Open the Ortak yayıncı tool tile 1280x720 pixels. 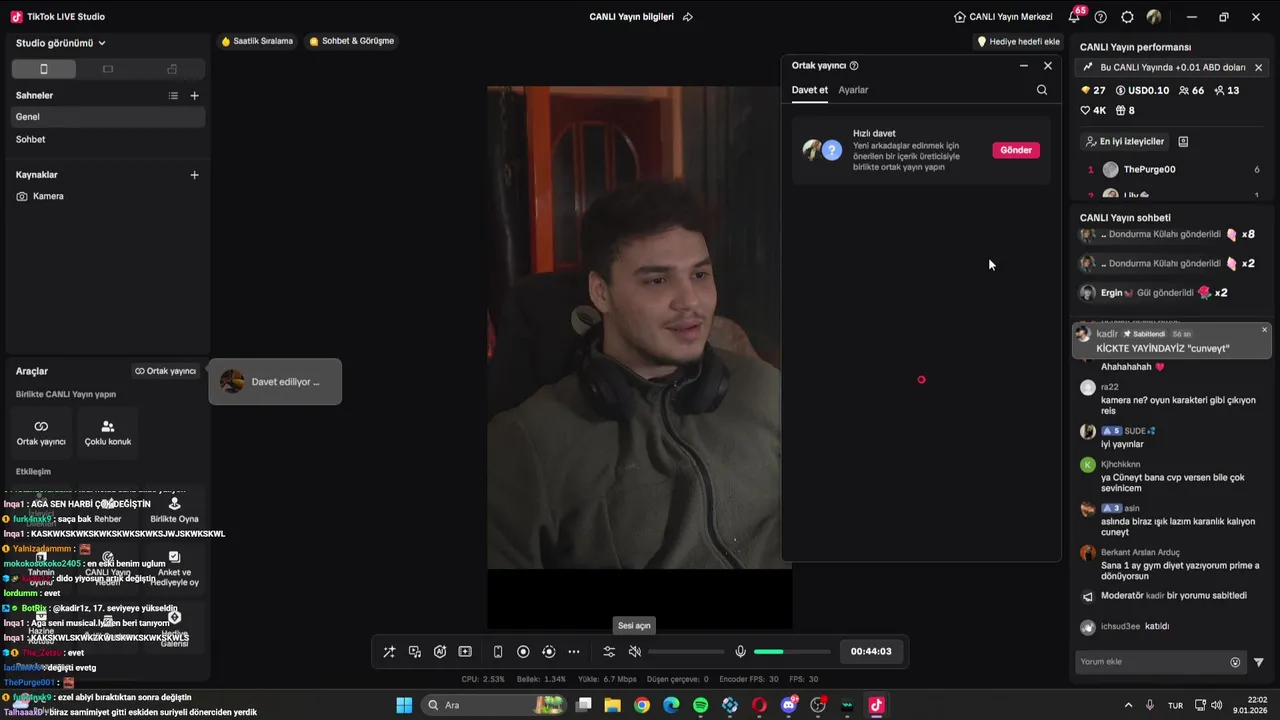(x=41, y=433)
